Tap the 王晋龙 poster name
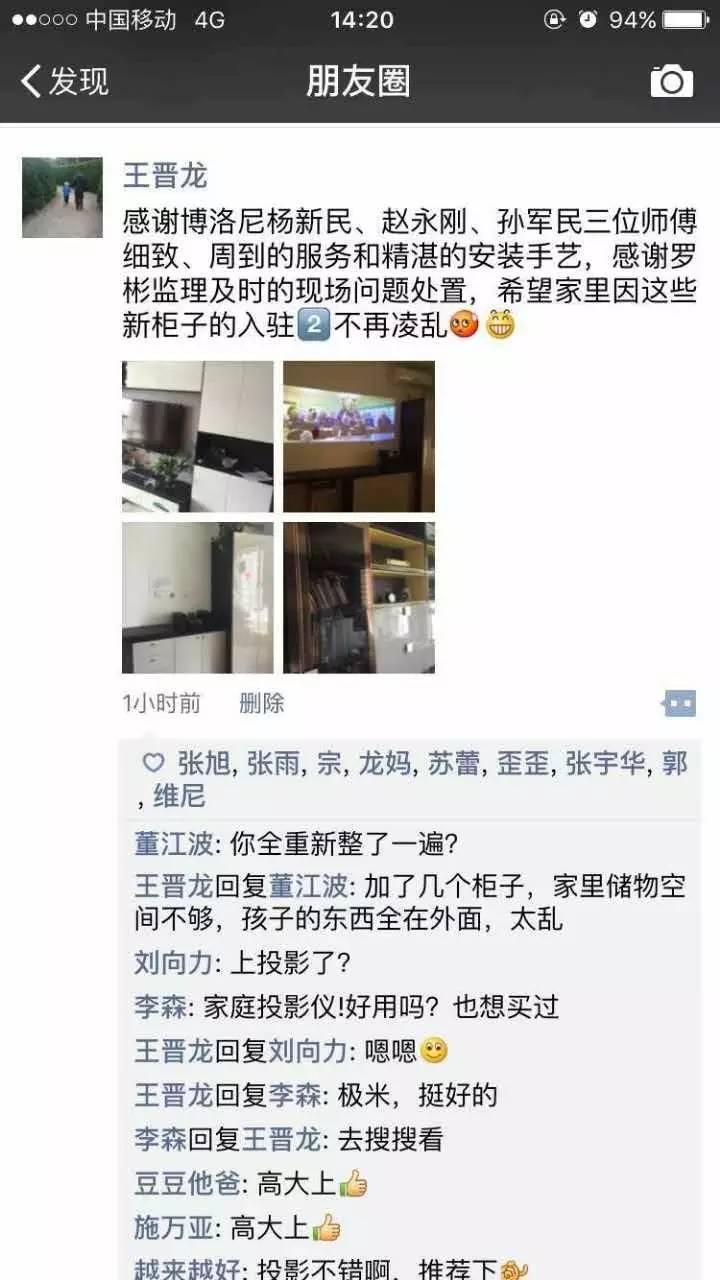This screenshot has height=1280, width=720. pyautogui.click(x=165, y=176)
